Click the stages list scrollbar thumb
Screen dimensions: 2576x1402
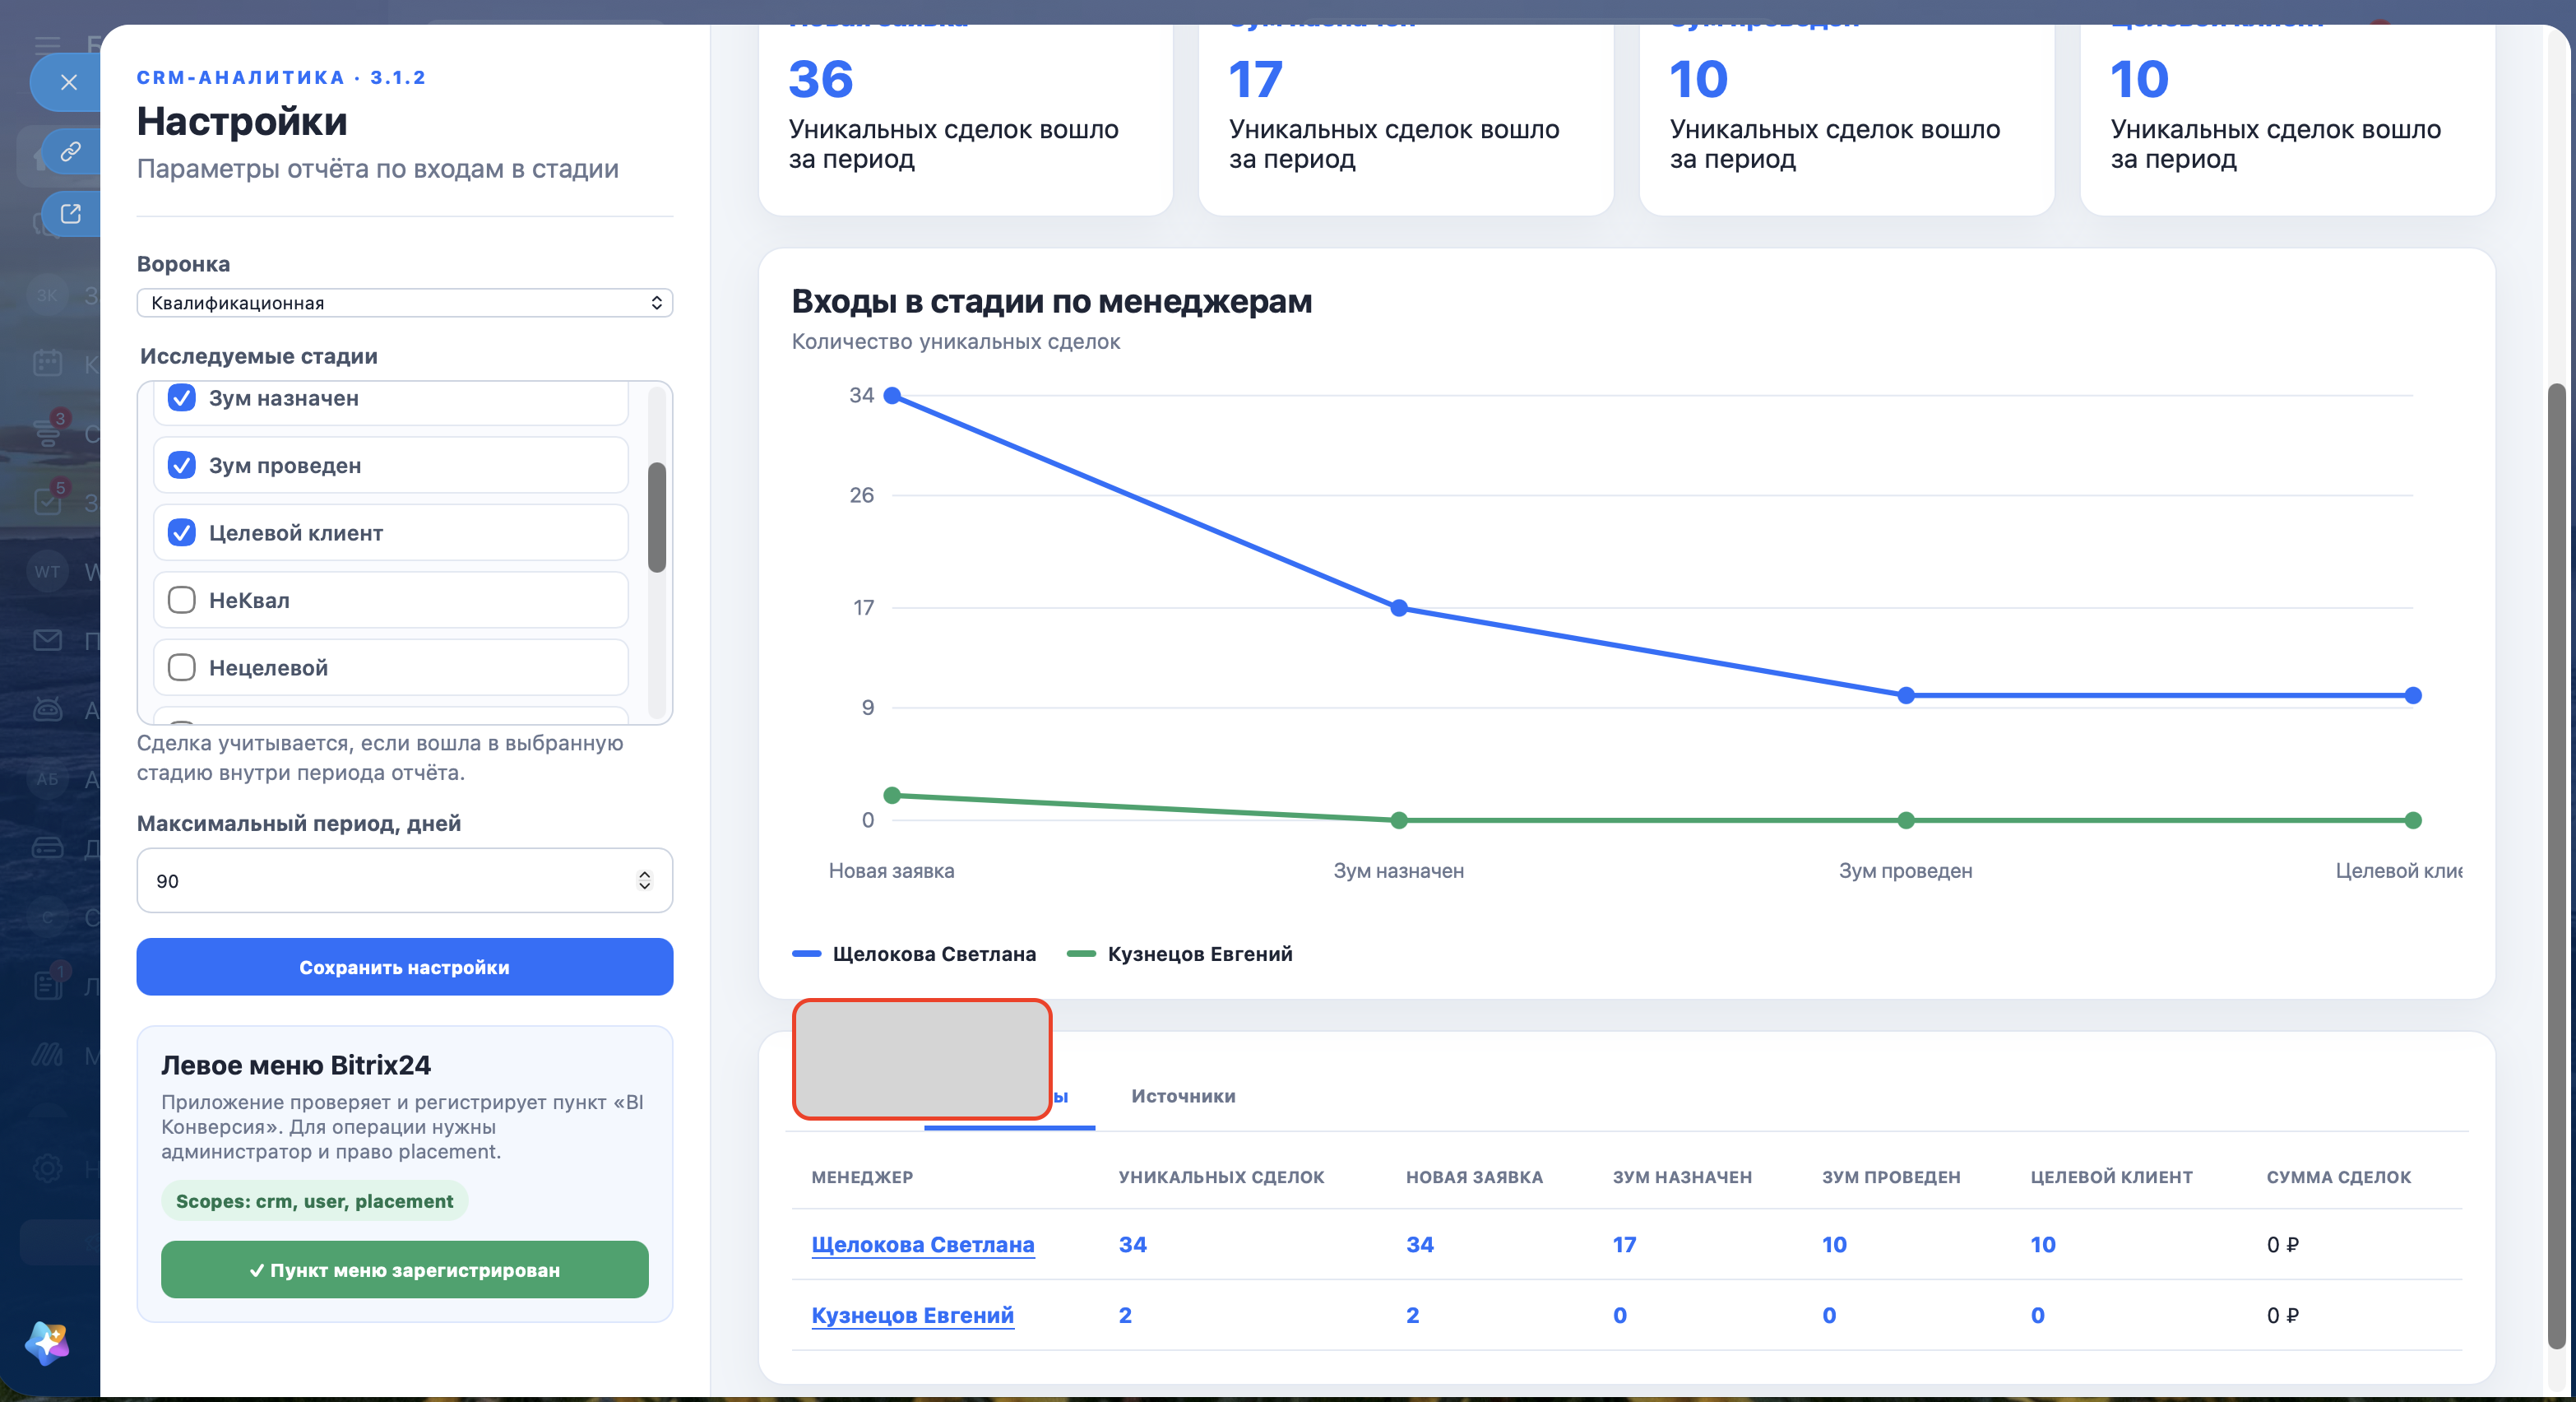pos(657,517)
